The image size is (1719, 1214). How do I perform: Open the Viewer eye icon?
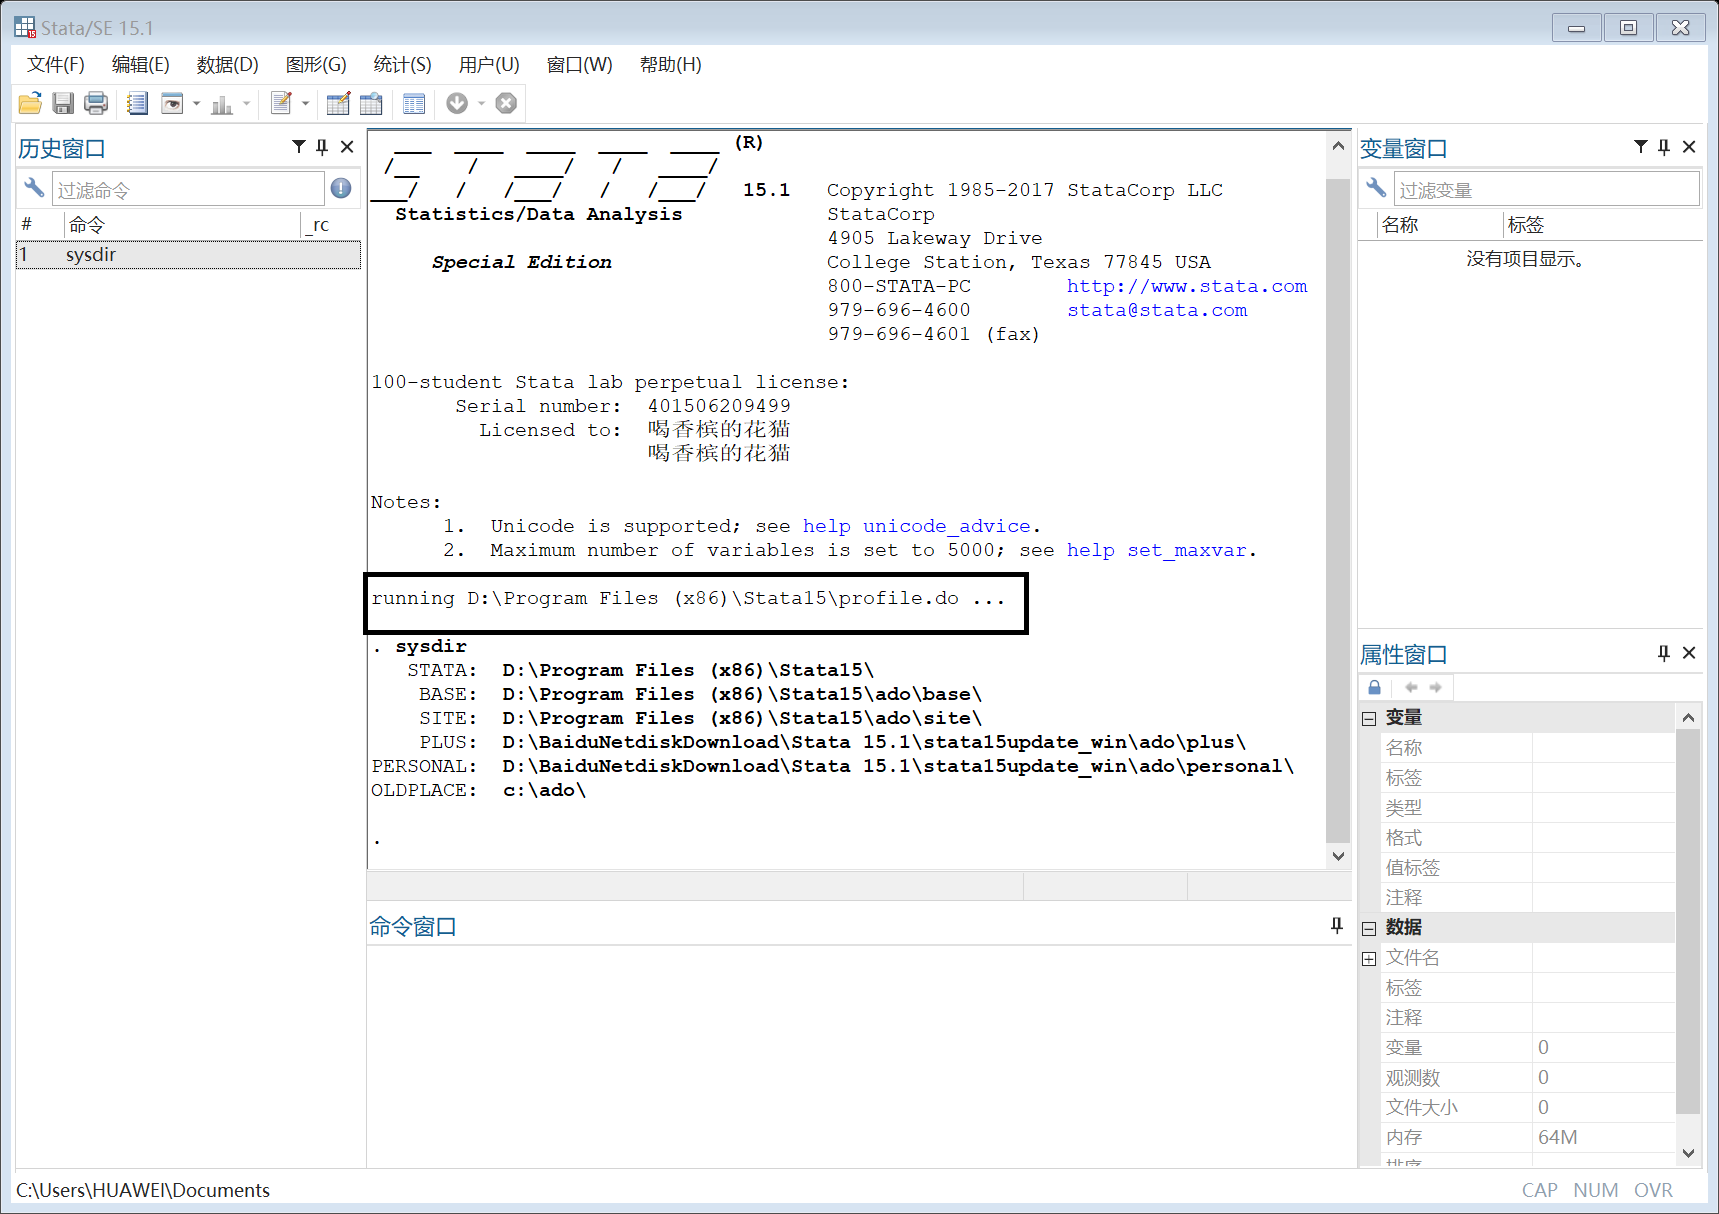[172, 103]
